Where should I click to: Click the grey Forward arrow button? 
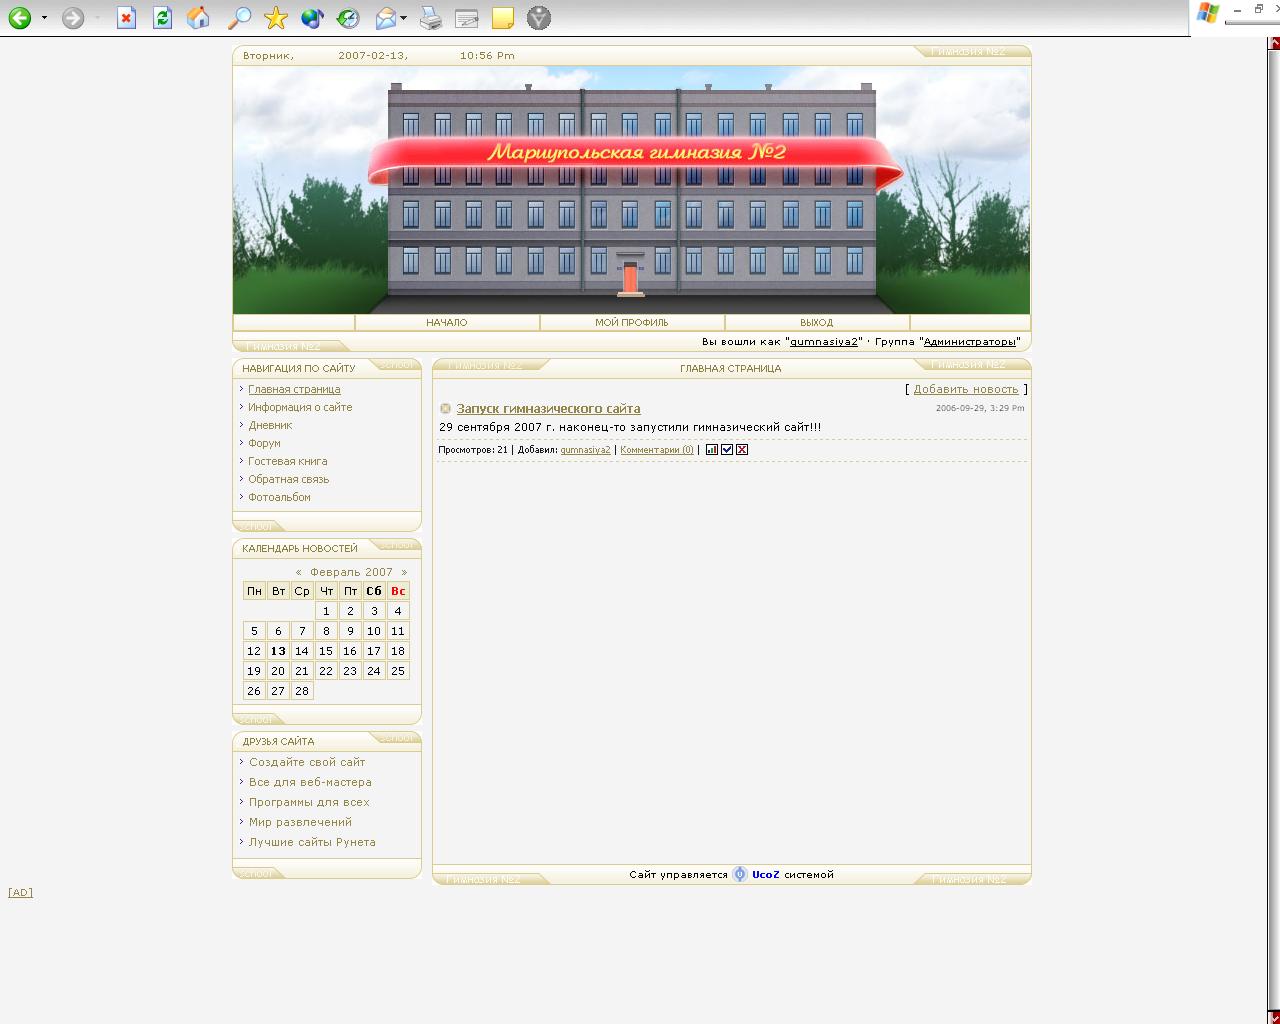(x=73, y=18)
